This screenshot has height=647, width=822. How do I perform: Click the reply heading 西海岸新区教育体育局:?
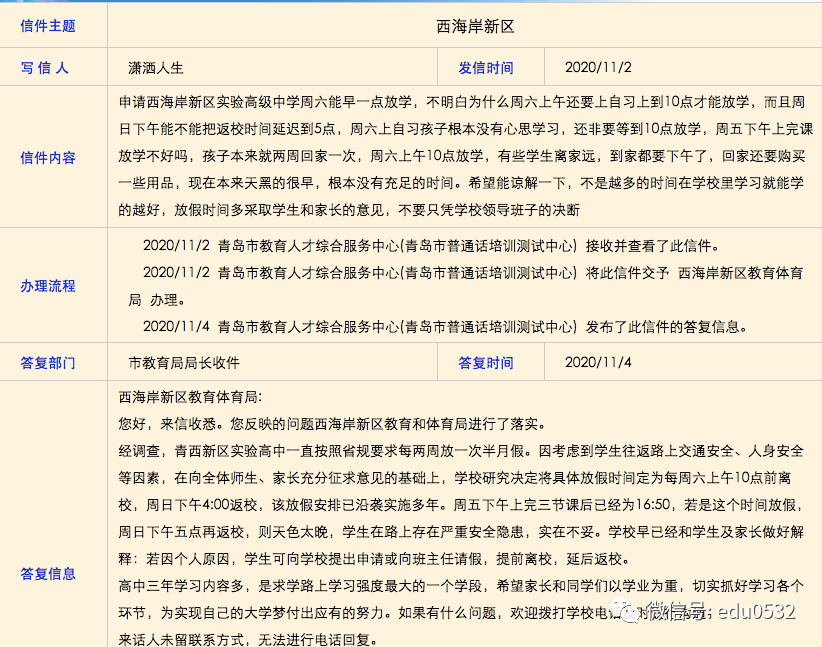click(190, 397)
